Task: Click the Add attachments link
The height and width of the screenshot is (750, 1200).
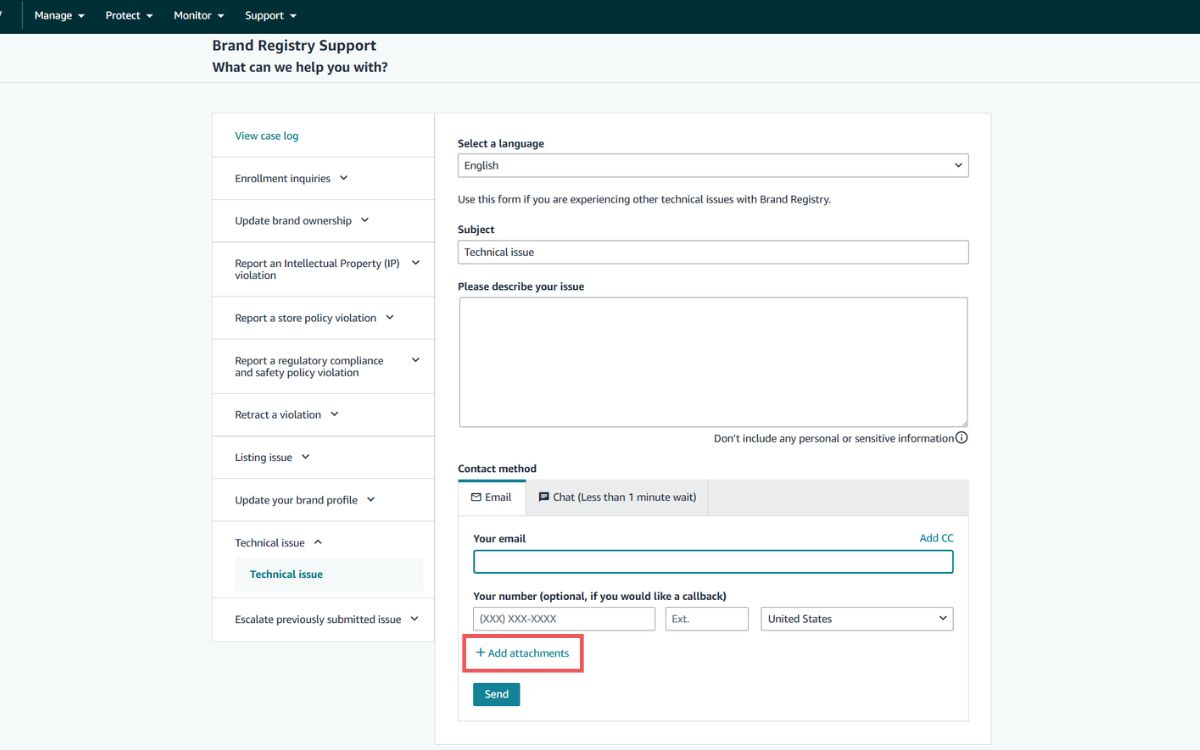Action: click(x=522, y=653)
